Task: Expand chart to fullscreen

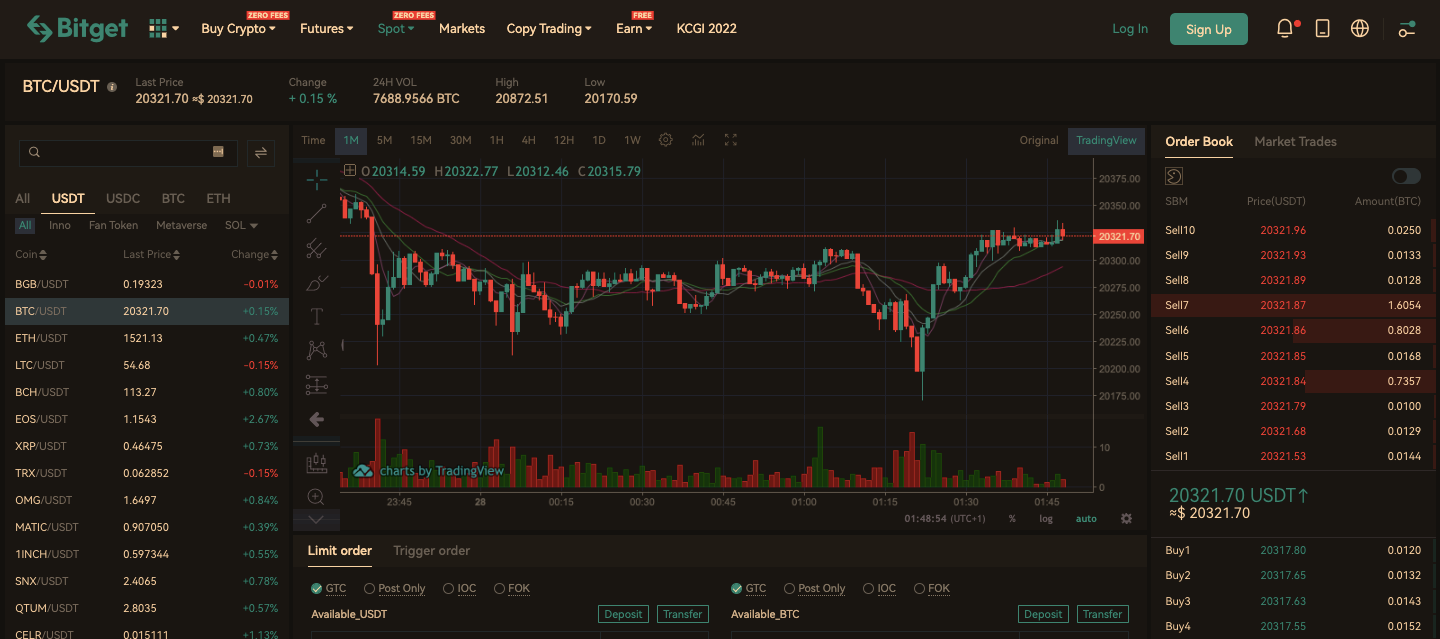Action: click(x=731, y=140)
